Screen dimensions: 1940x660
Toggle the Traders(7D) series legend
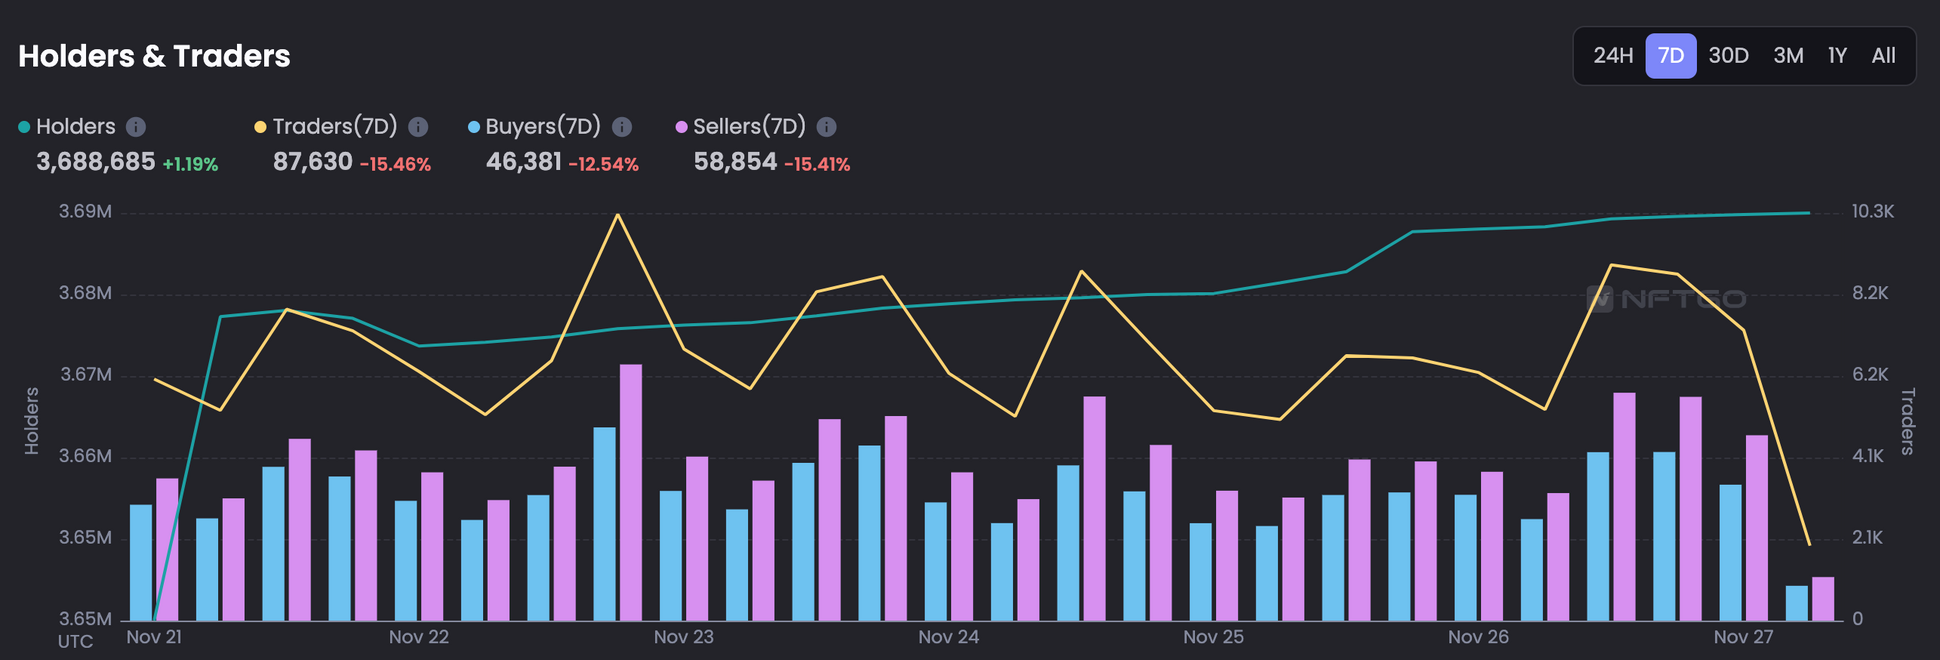pyautogui.click(x=334, y=127)
